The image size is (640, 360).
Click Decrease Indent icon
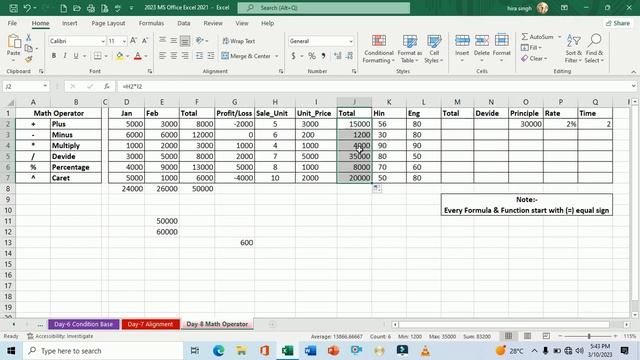click(x=199, y=56)
